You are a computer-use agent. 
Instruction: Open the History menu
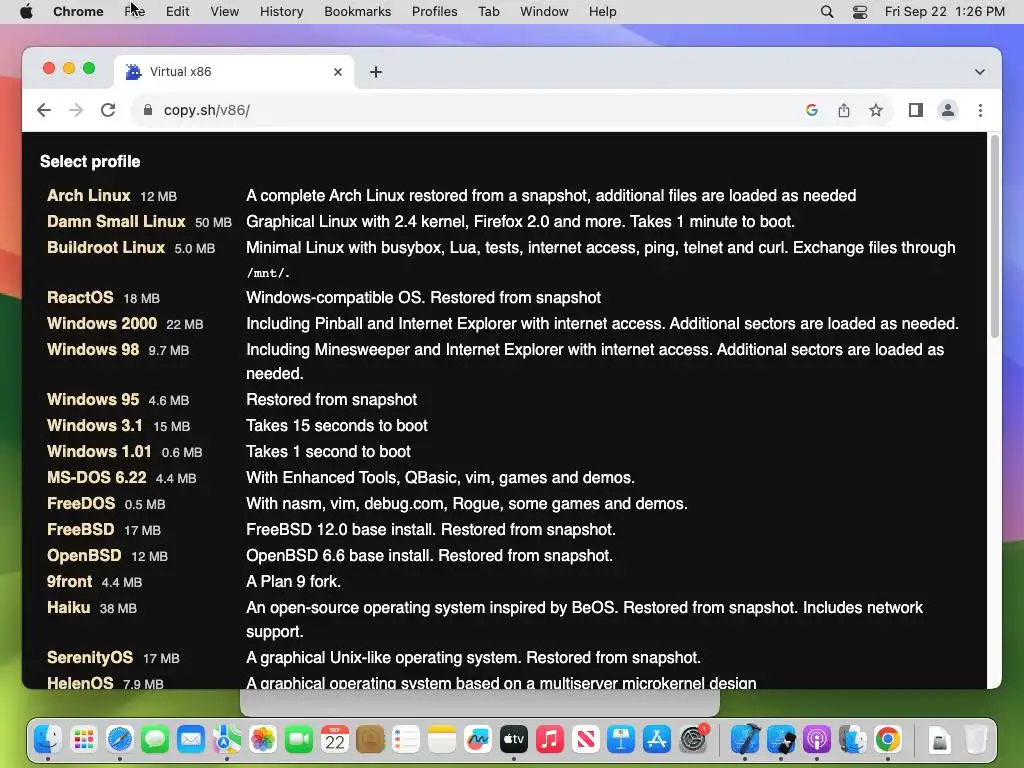pyautogui.click(x=281, y=12)
